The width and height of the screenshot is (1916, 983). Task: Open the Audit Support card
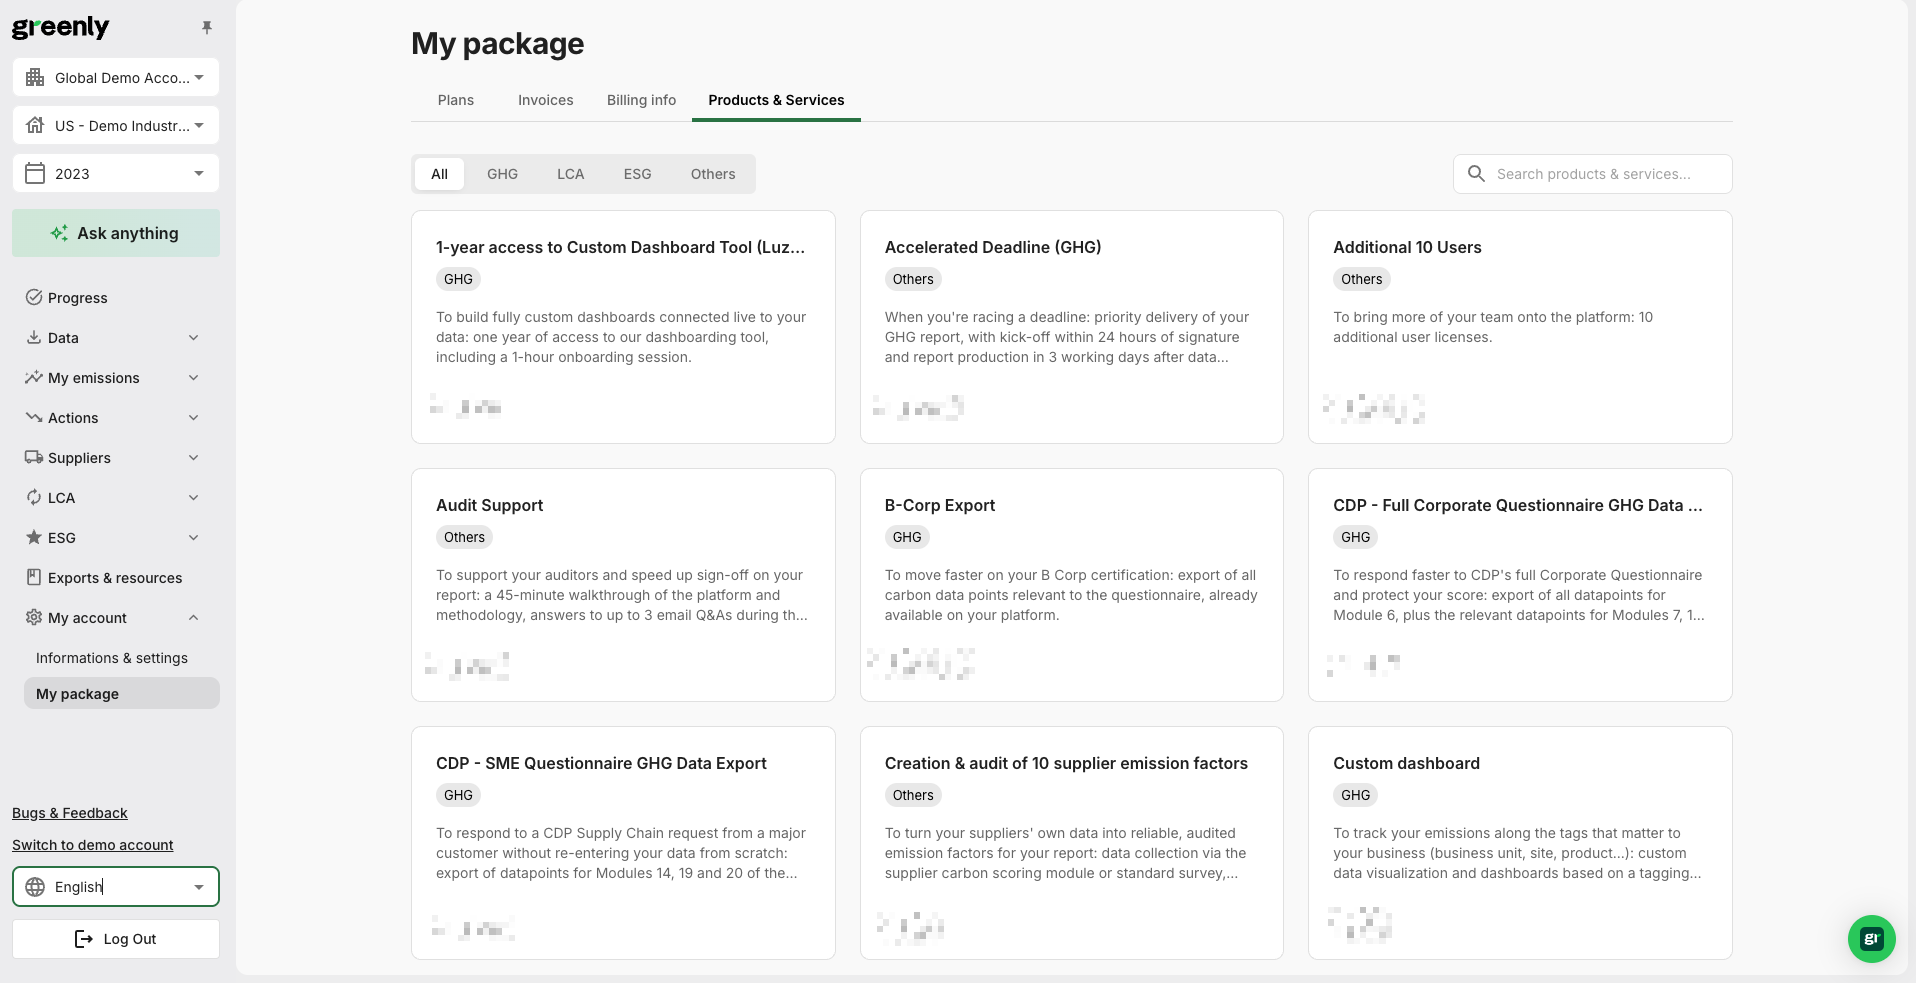[x=623, y=585]
